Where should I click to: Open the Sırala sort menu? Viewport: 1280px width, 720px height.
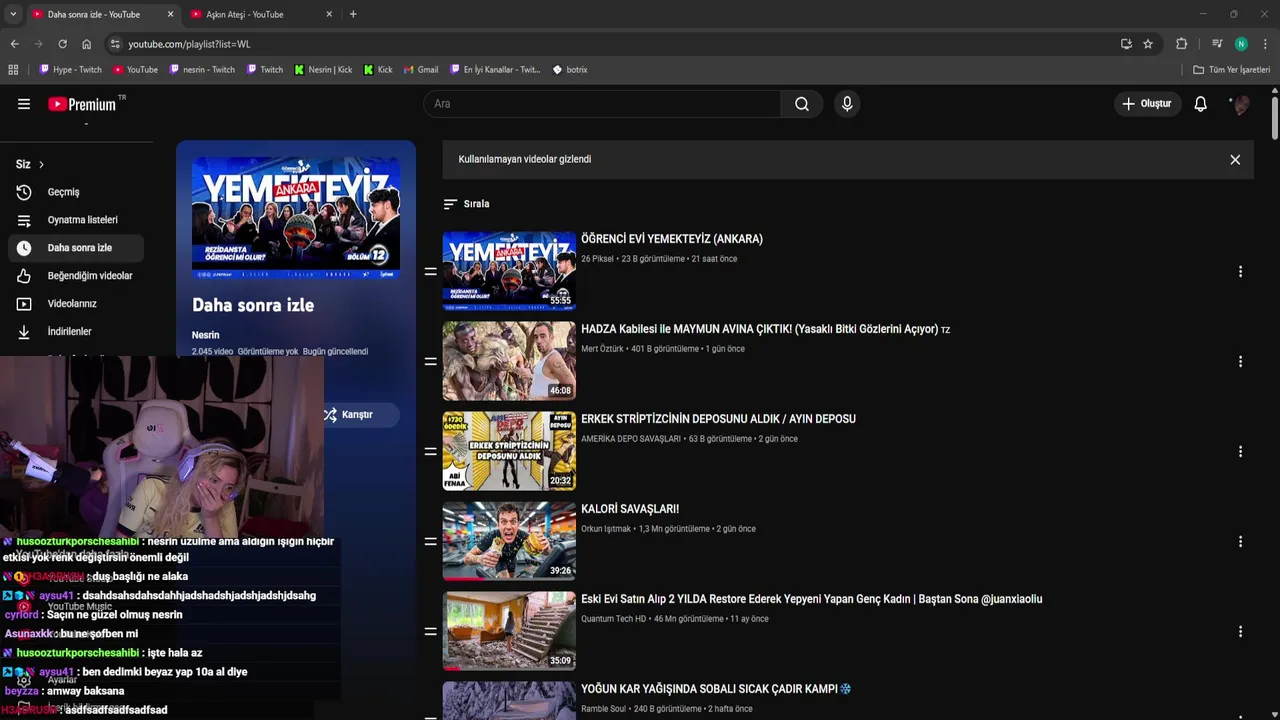tap(467, 204)
